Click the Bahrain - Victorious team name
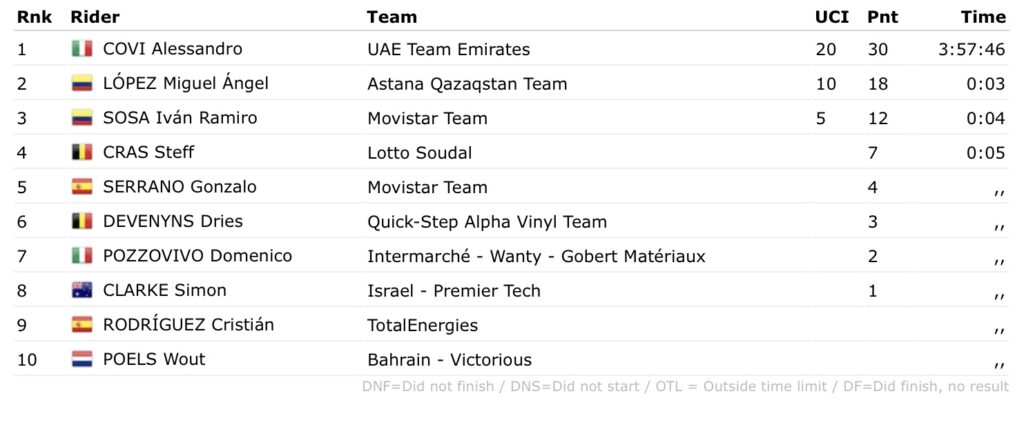Screen dimensions: 1024x427 (449, 360)
